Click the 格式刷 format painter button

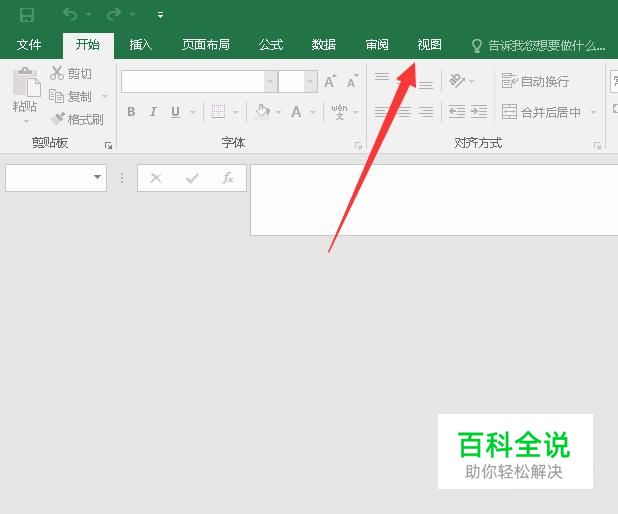tap(77, 119)
